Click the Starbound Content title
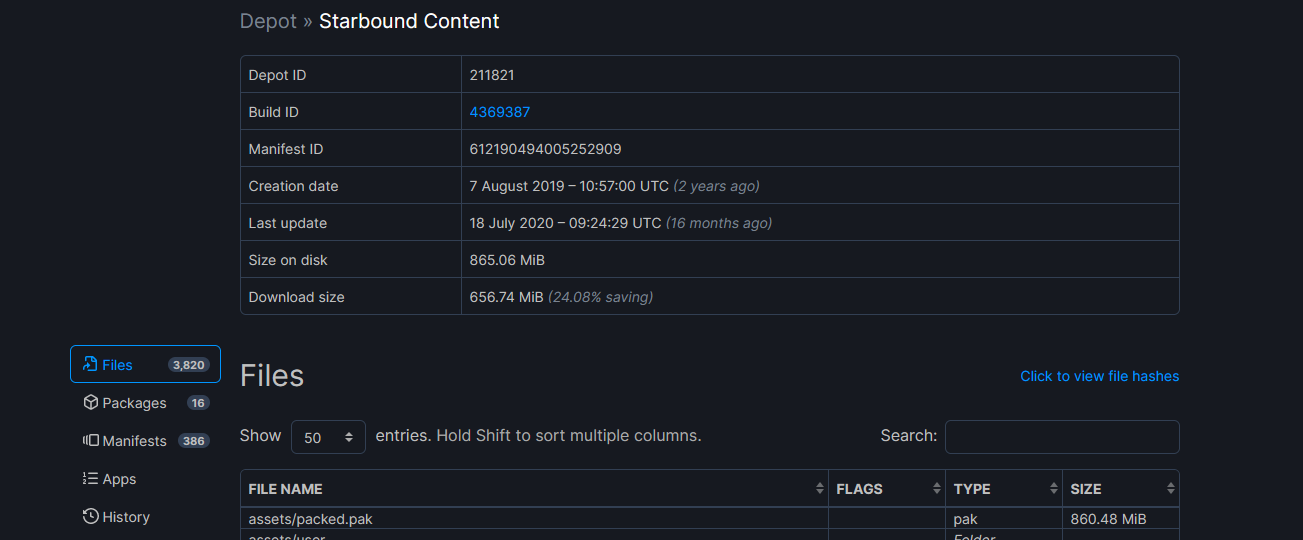 coord(409,21)
